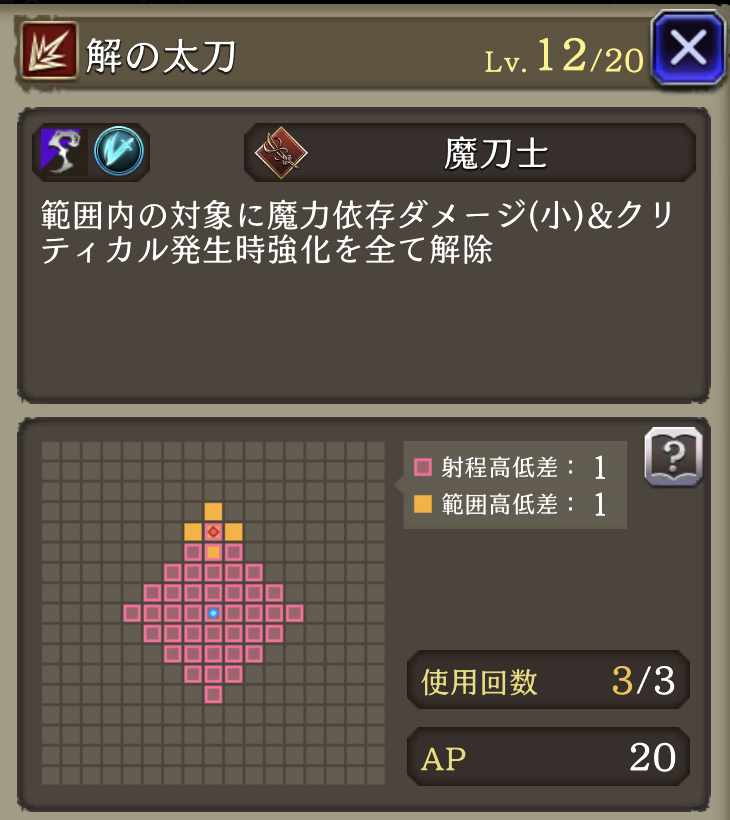Tap the cyan sword attack-type icon
The width and height of the screenshot is (730, 820).
119,151
